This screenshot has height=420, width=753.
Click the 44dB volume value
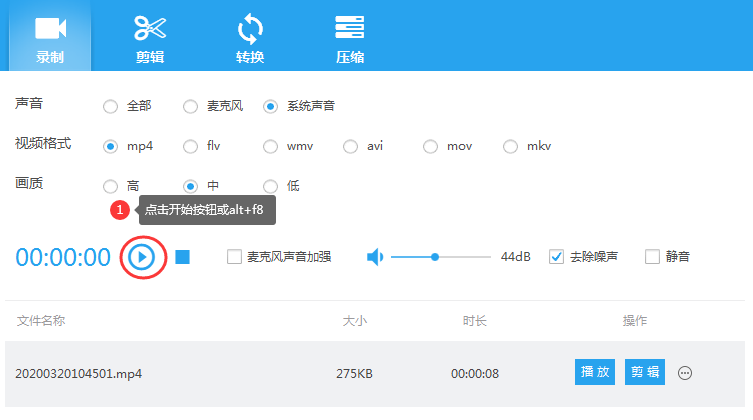pos(516,257)
